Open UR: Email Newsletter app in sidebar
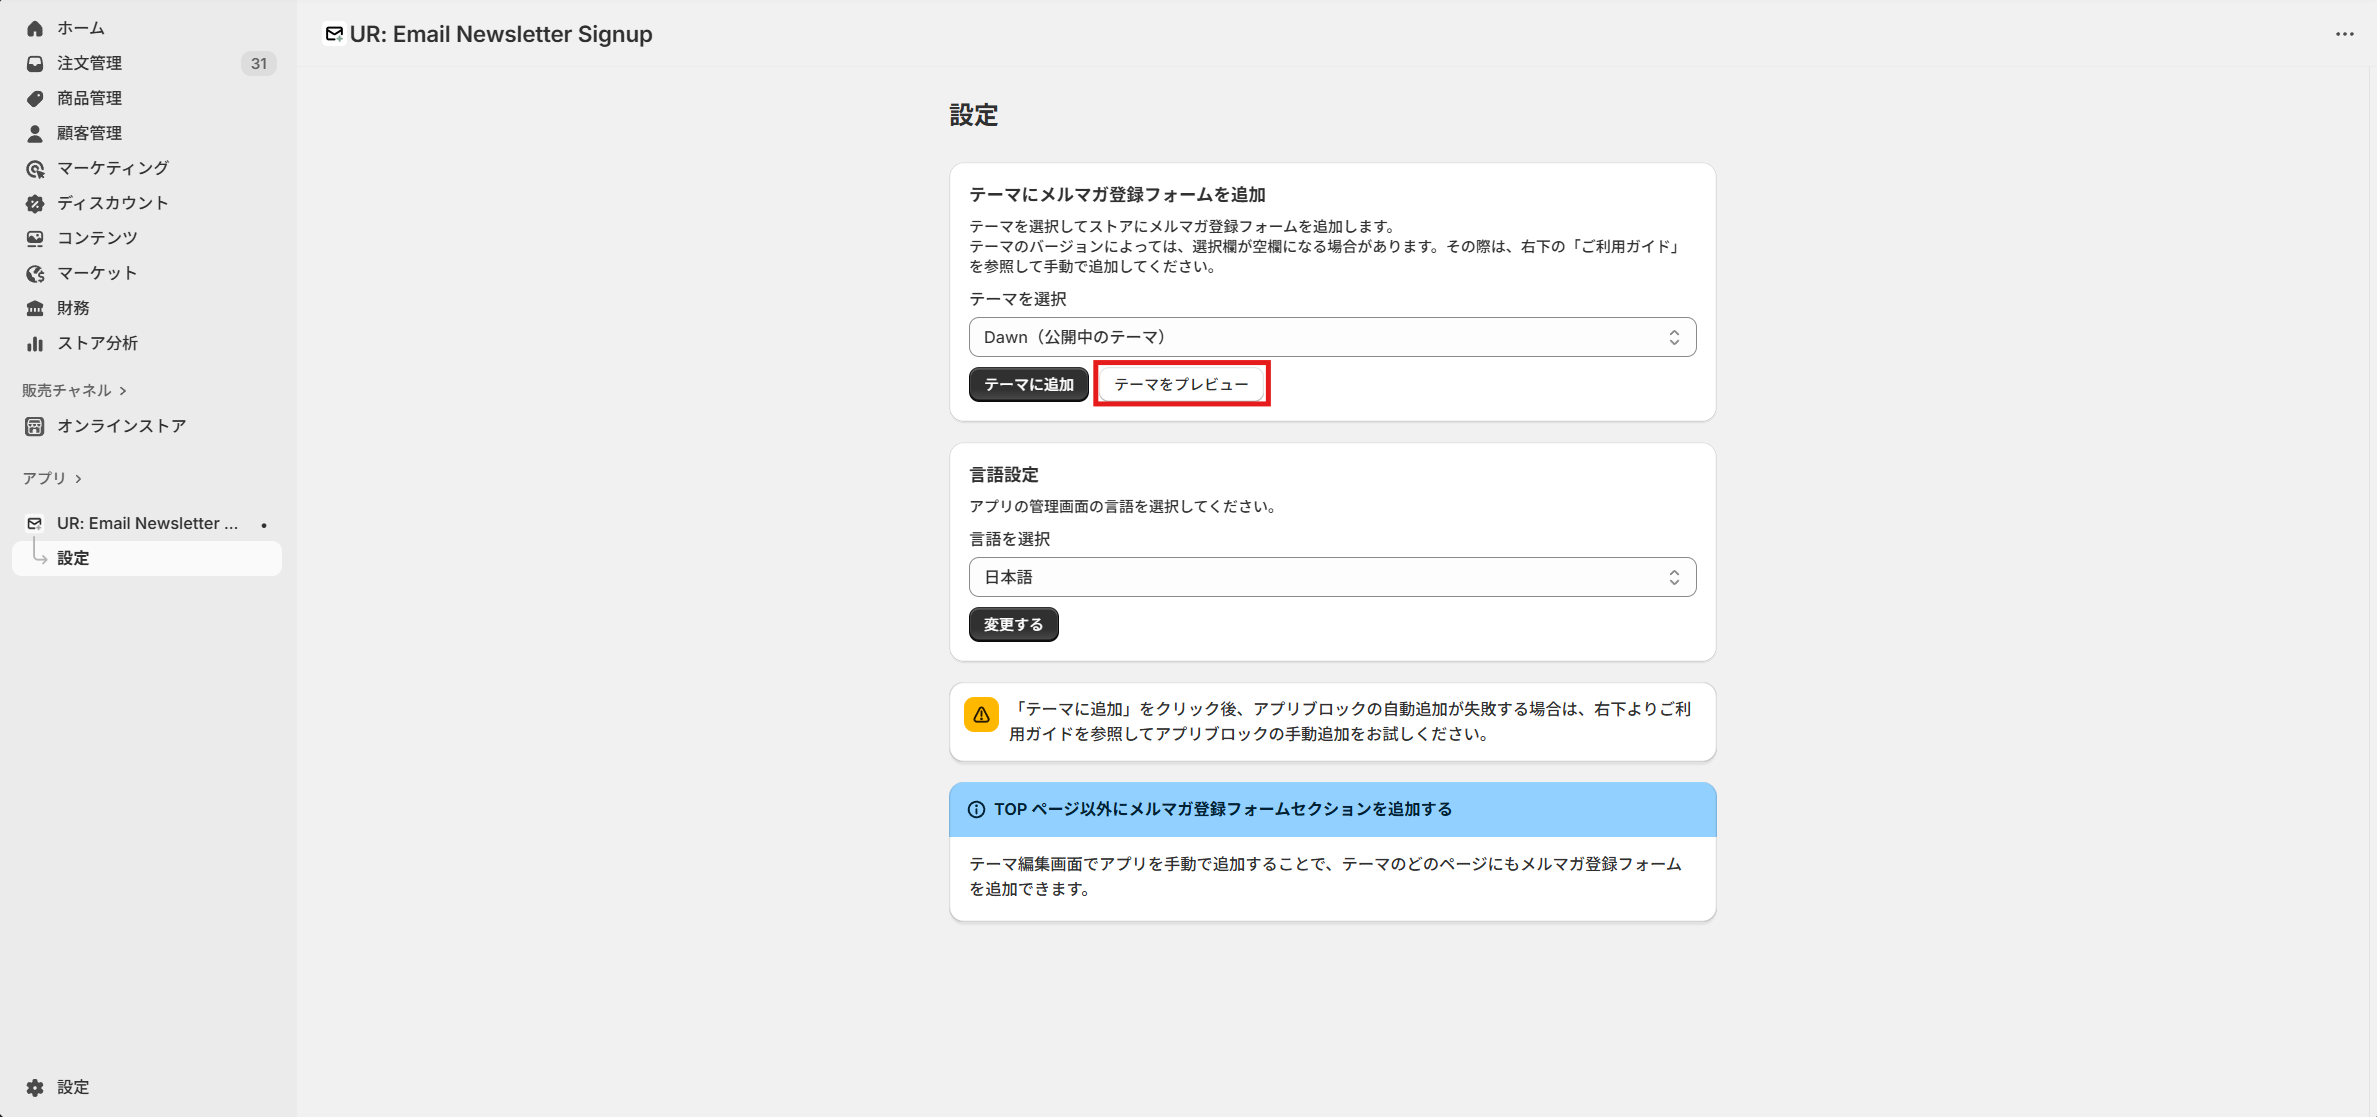This screenshot has height=1117, width=2377. [x=147, y=523]
